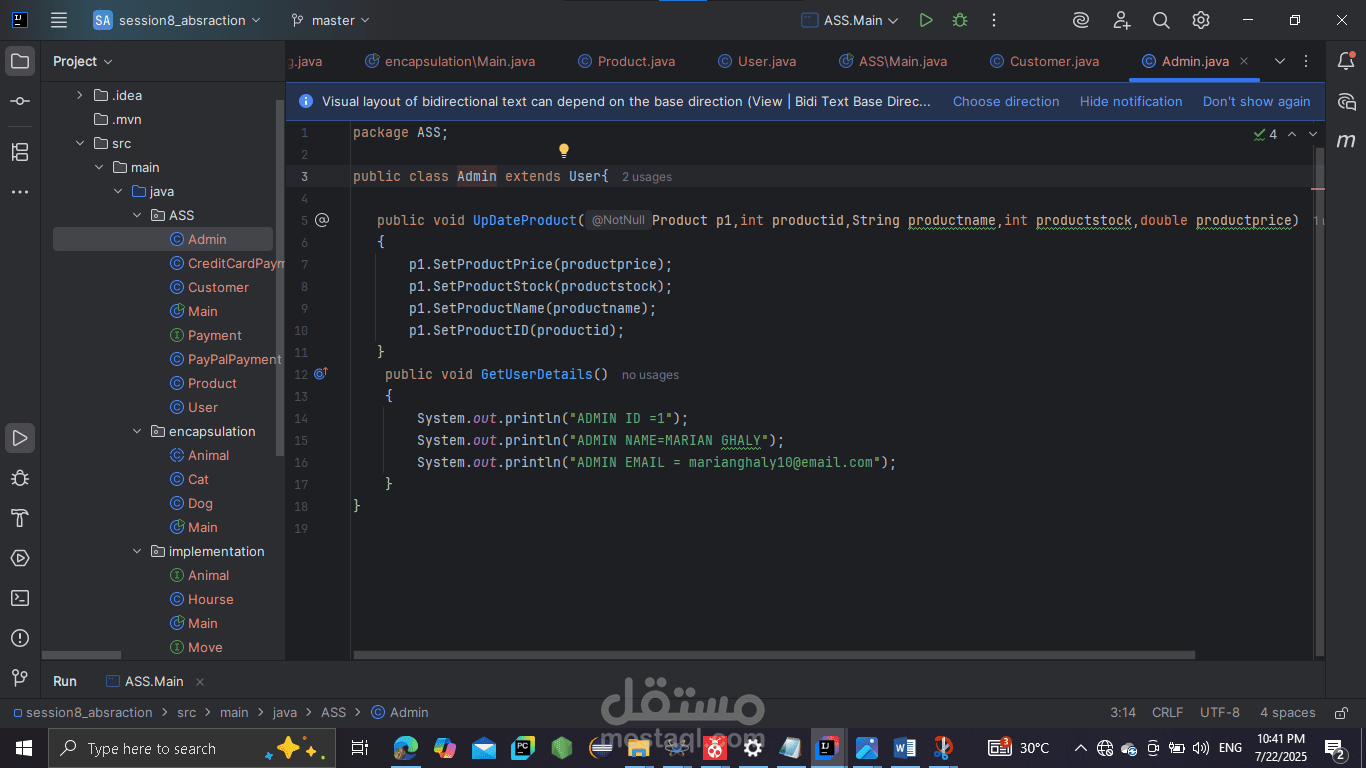Click the Debug bug icon in toolbar

tap(960, 20)
